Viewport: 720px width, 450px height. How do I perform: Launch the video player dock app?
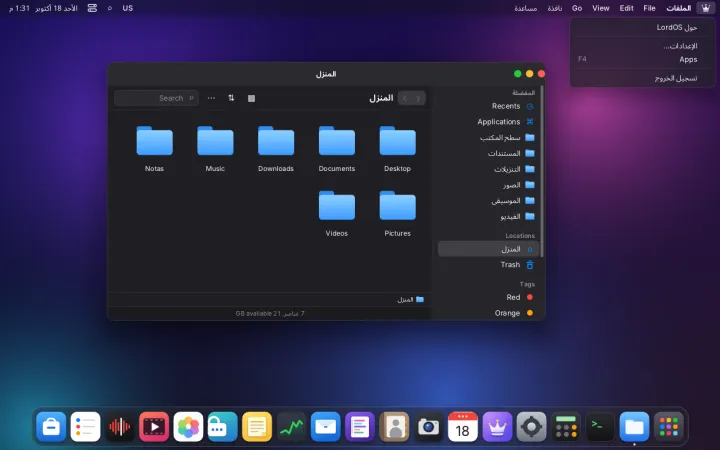tap(154, 427)
